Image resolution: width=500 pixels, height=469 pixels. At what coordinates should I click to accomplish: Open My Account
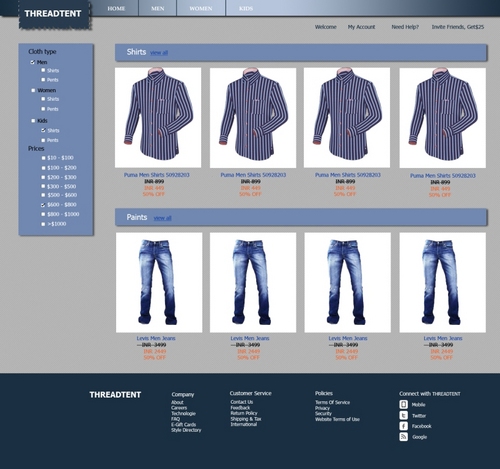[361, 27]
